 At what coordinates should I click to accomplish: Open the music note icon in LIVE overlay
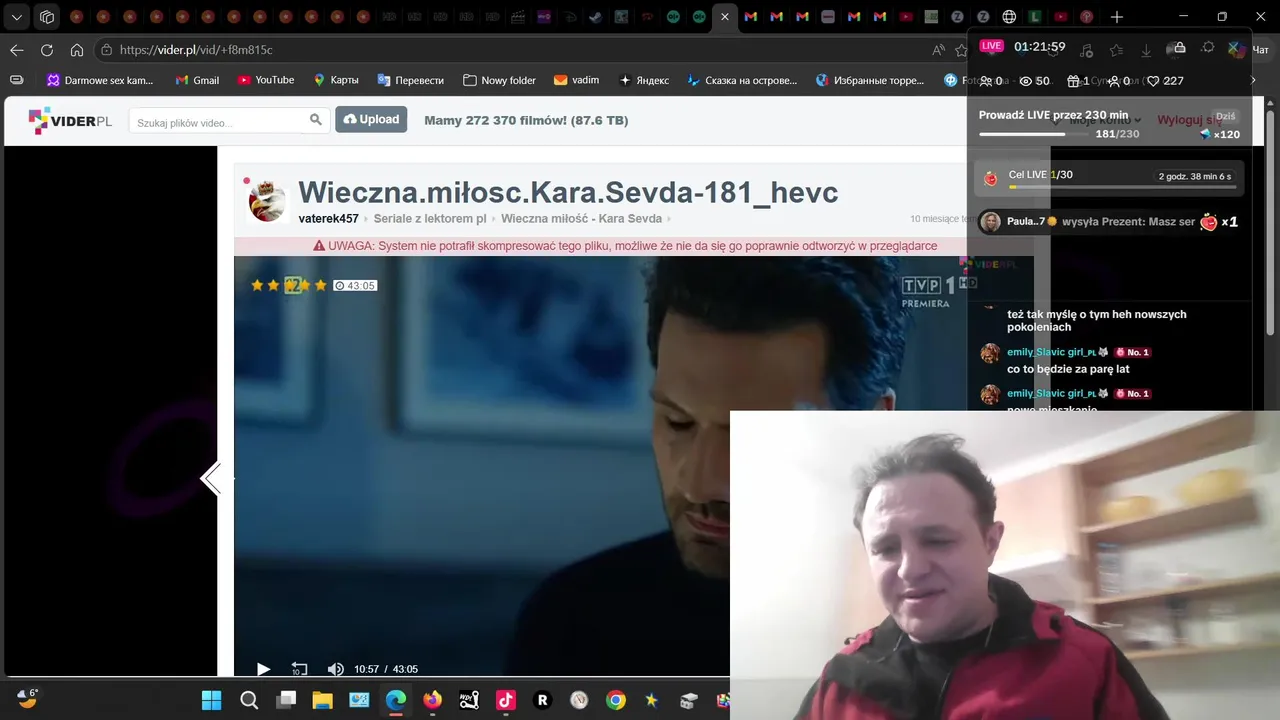1086,50
